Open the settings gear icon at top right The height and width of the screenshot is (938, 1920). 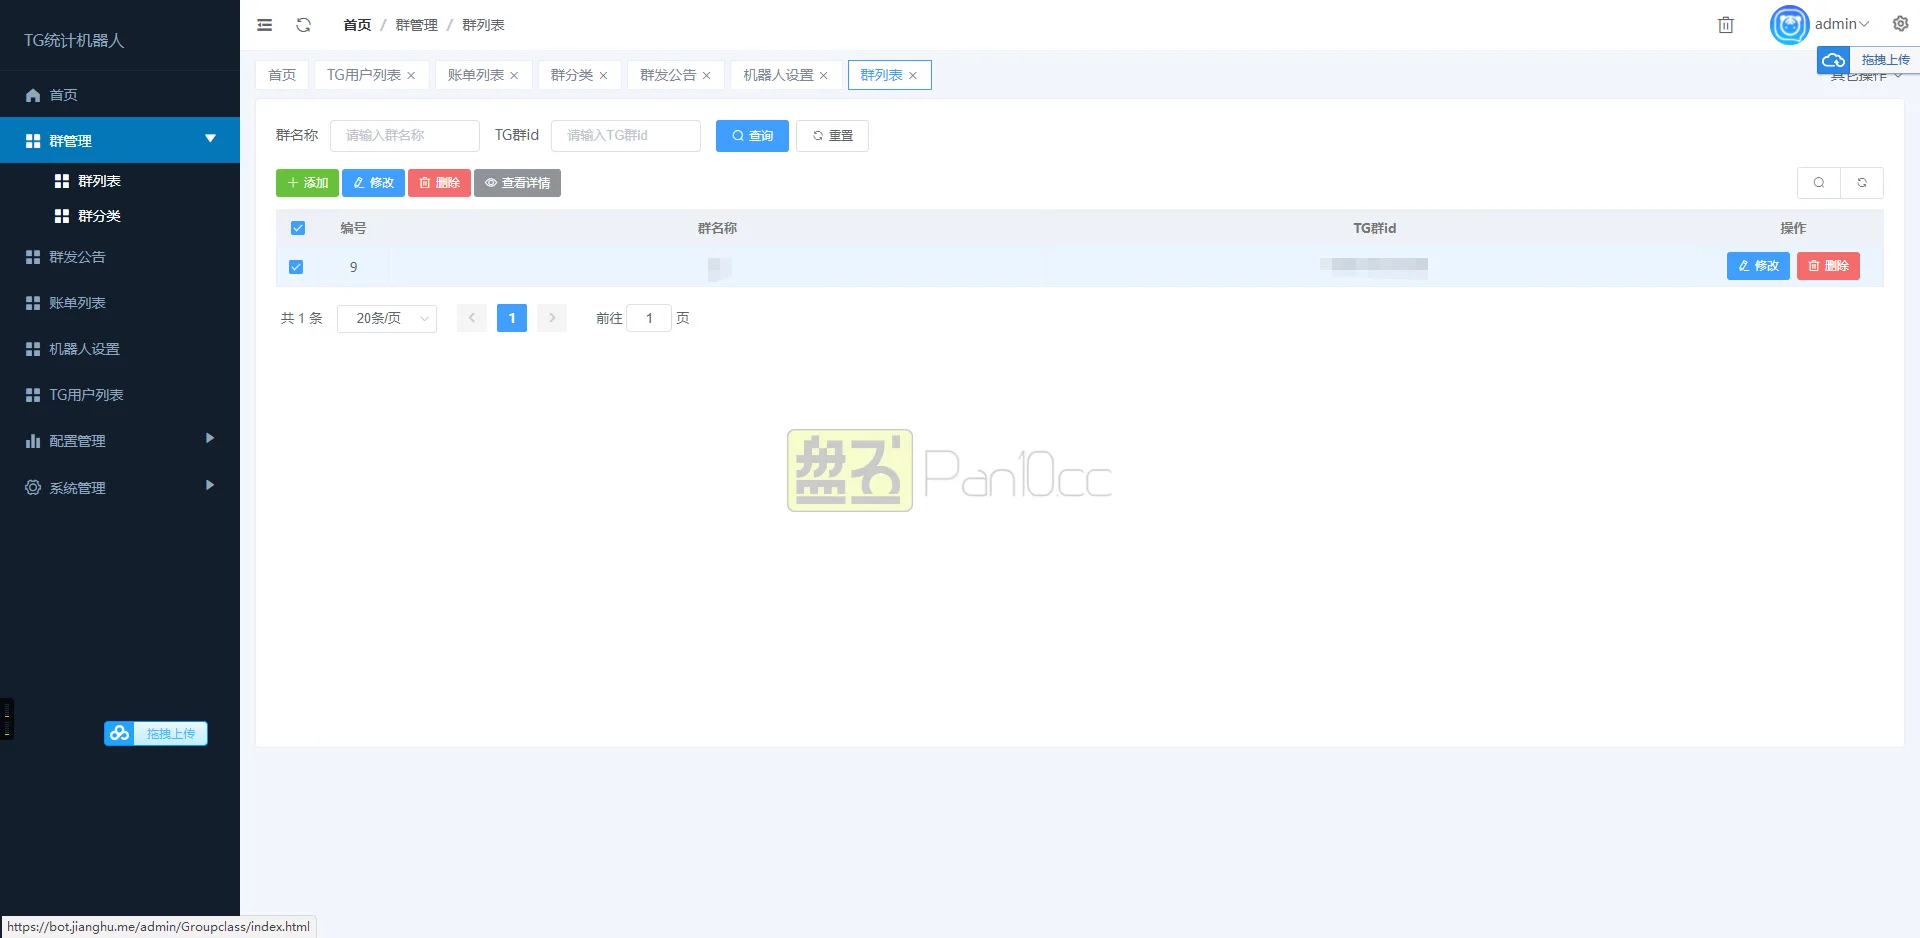coord(1900,24)
